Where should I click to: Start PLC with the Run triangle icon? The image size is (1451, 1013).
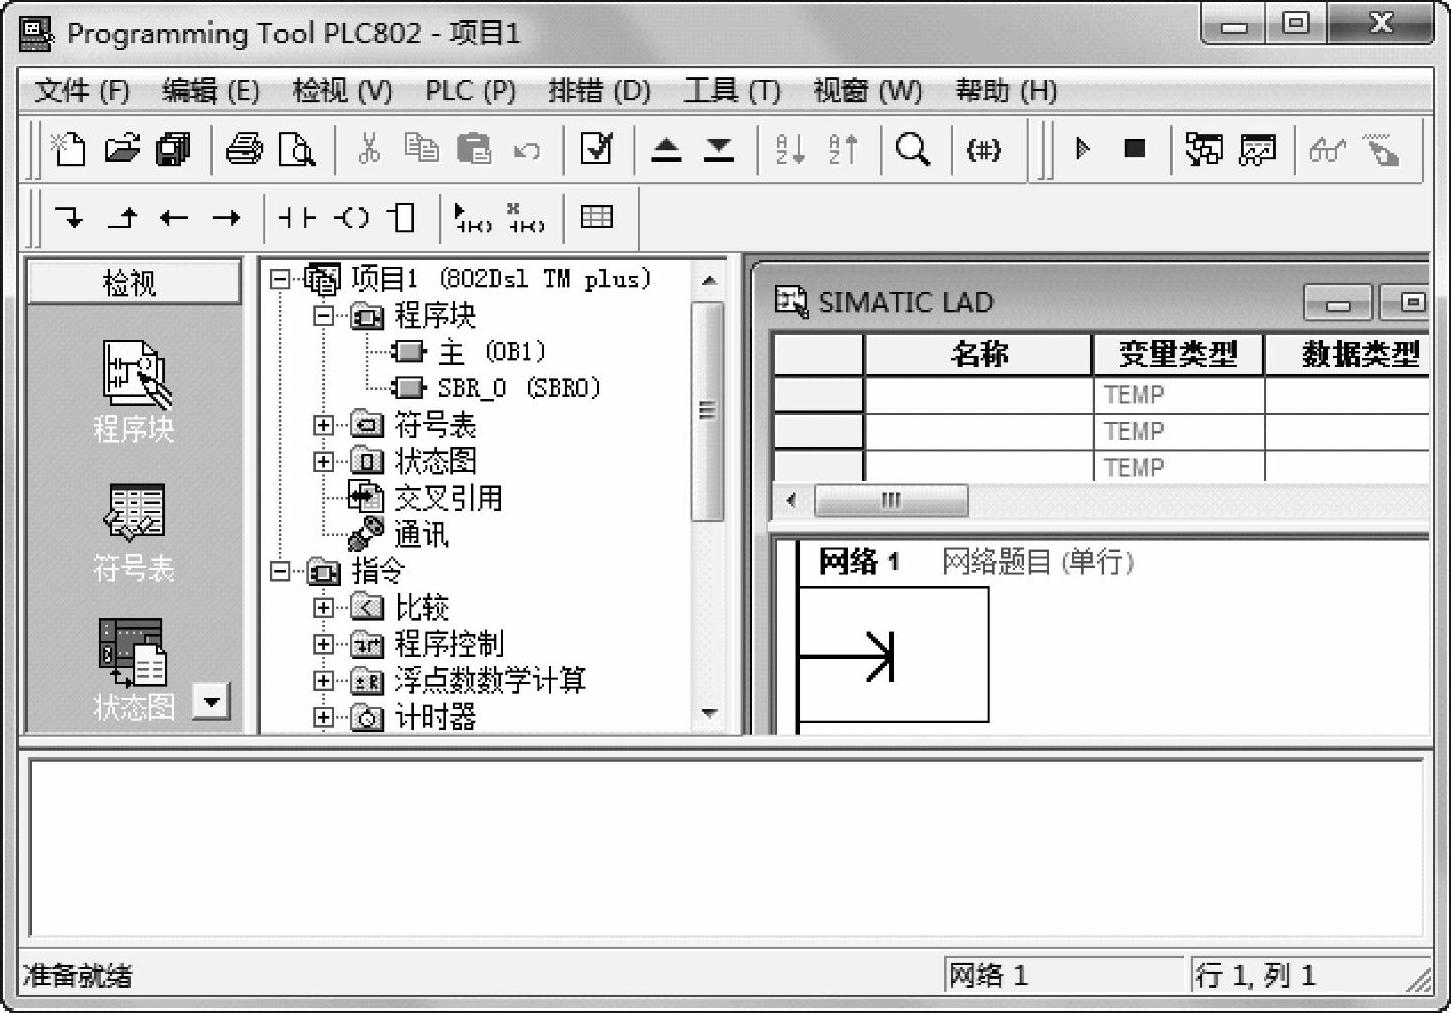1082,150
